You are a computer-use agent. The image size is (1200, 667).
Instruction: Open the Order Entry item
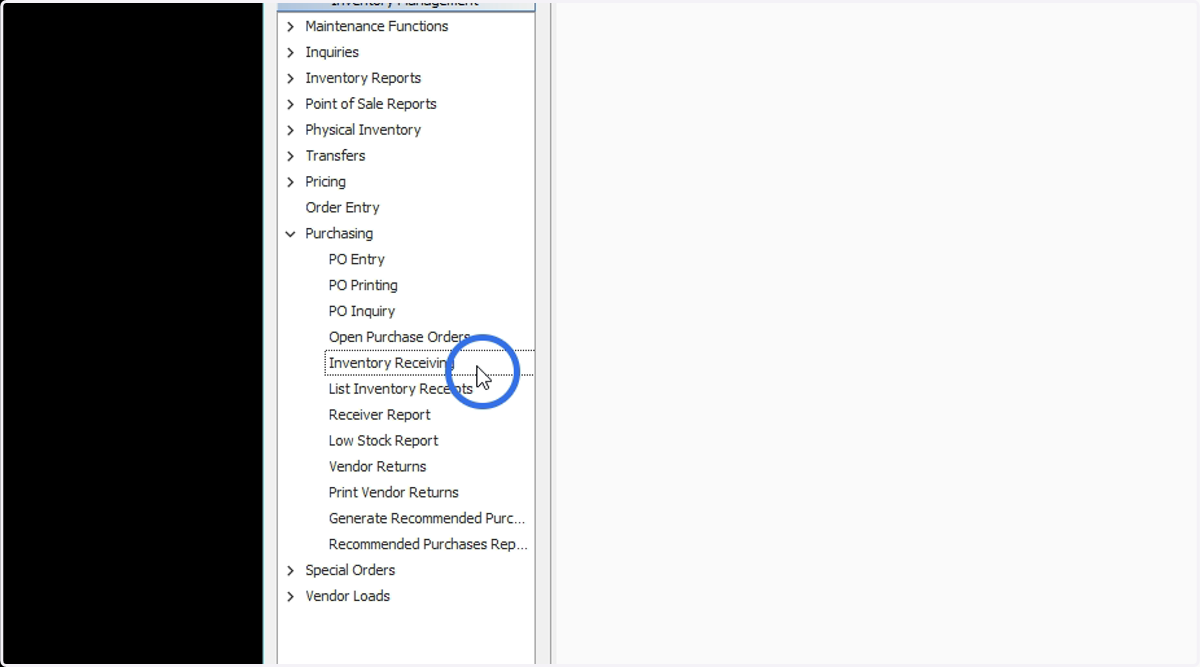[342, 208]
